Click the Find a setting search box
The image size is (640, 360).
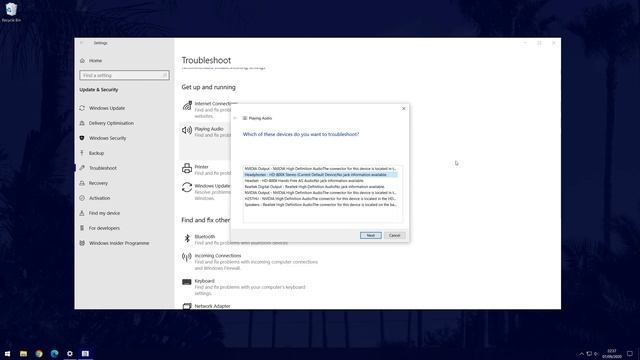tap(124, 75)
